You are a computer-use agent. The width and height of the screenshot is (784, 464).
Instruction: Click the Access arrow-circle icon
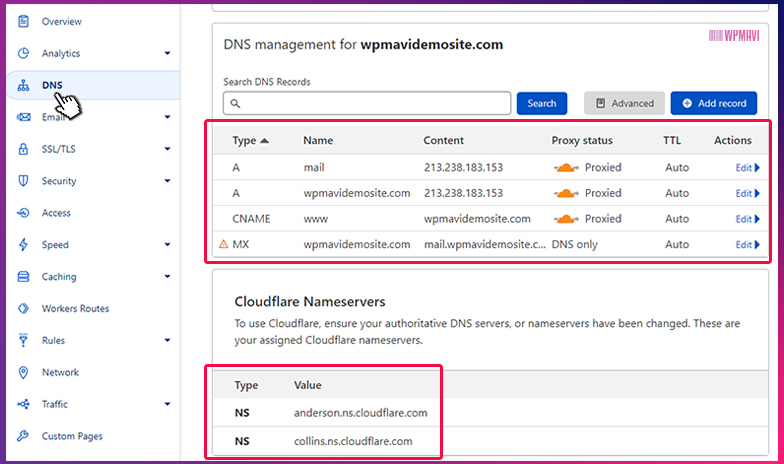click(23, 212)
